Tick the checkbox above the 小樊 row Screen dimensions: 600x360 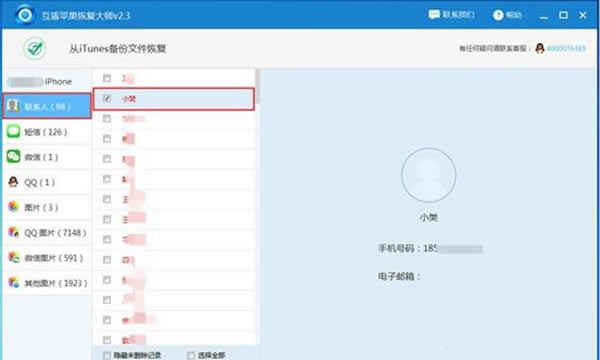[x=107, y=78]
